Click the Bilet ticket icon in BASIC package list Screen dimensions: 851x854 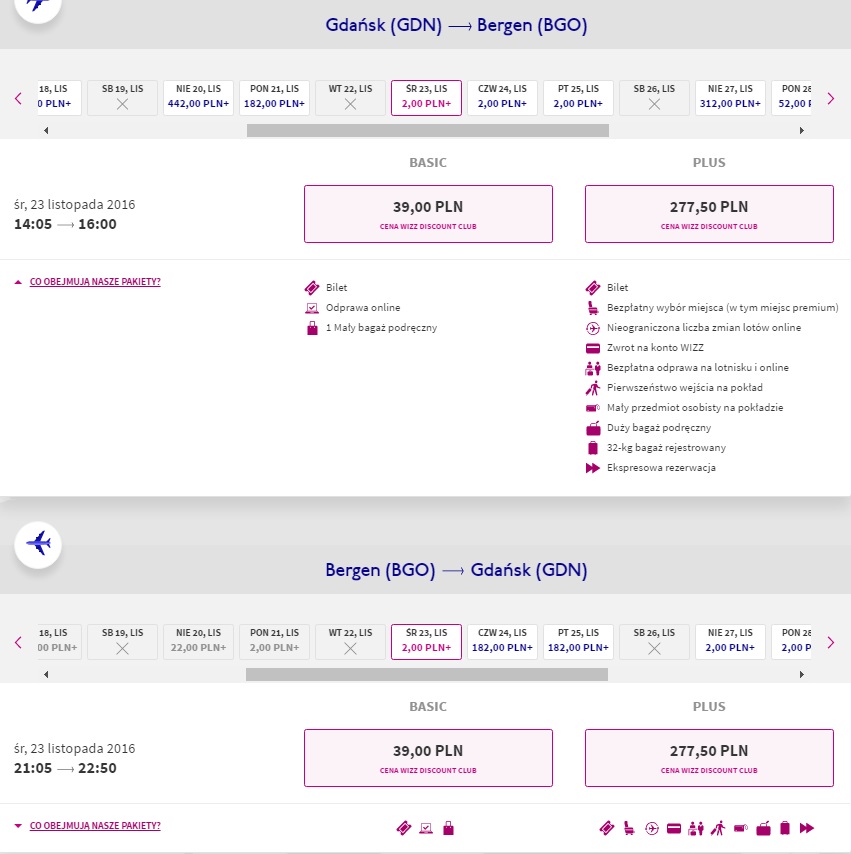coord(312,288)
